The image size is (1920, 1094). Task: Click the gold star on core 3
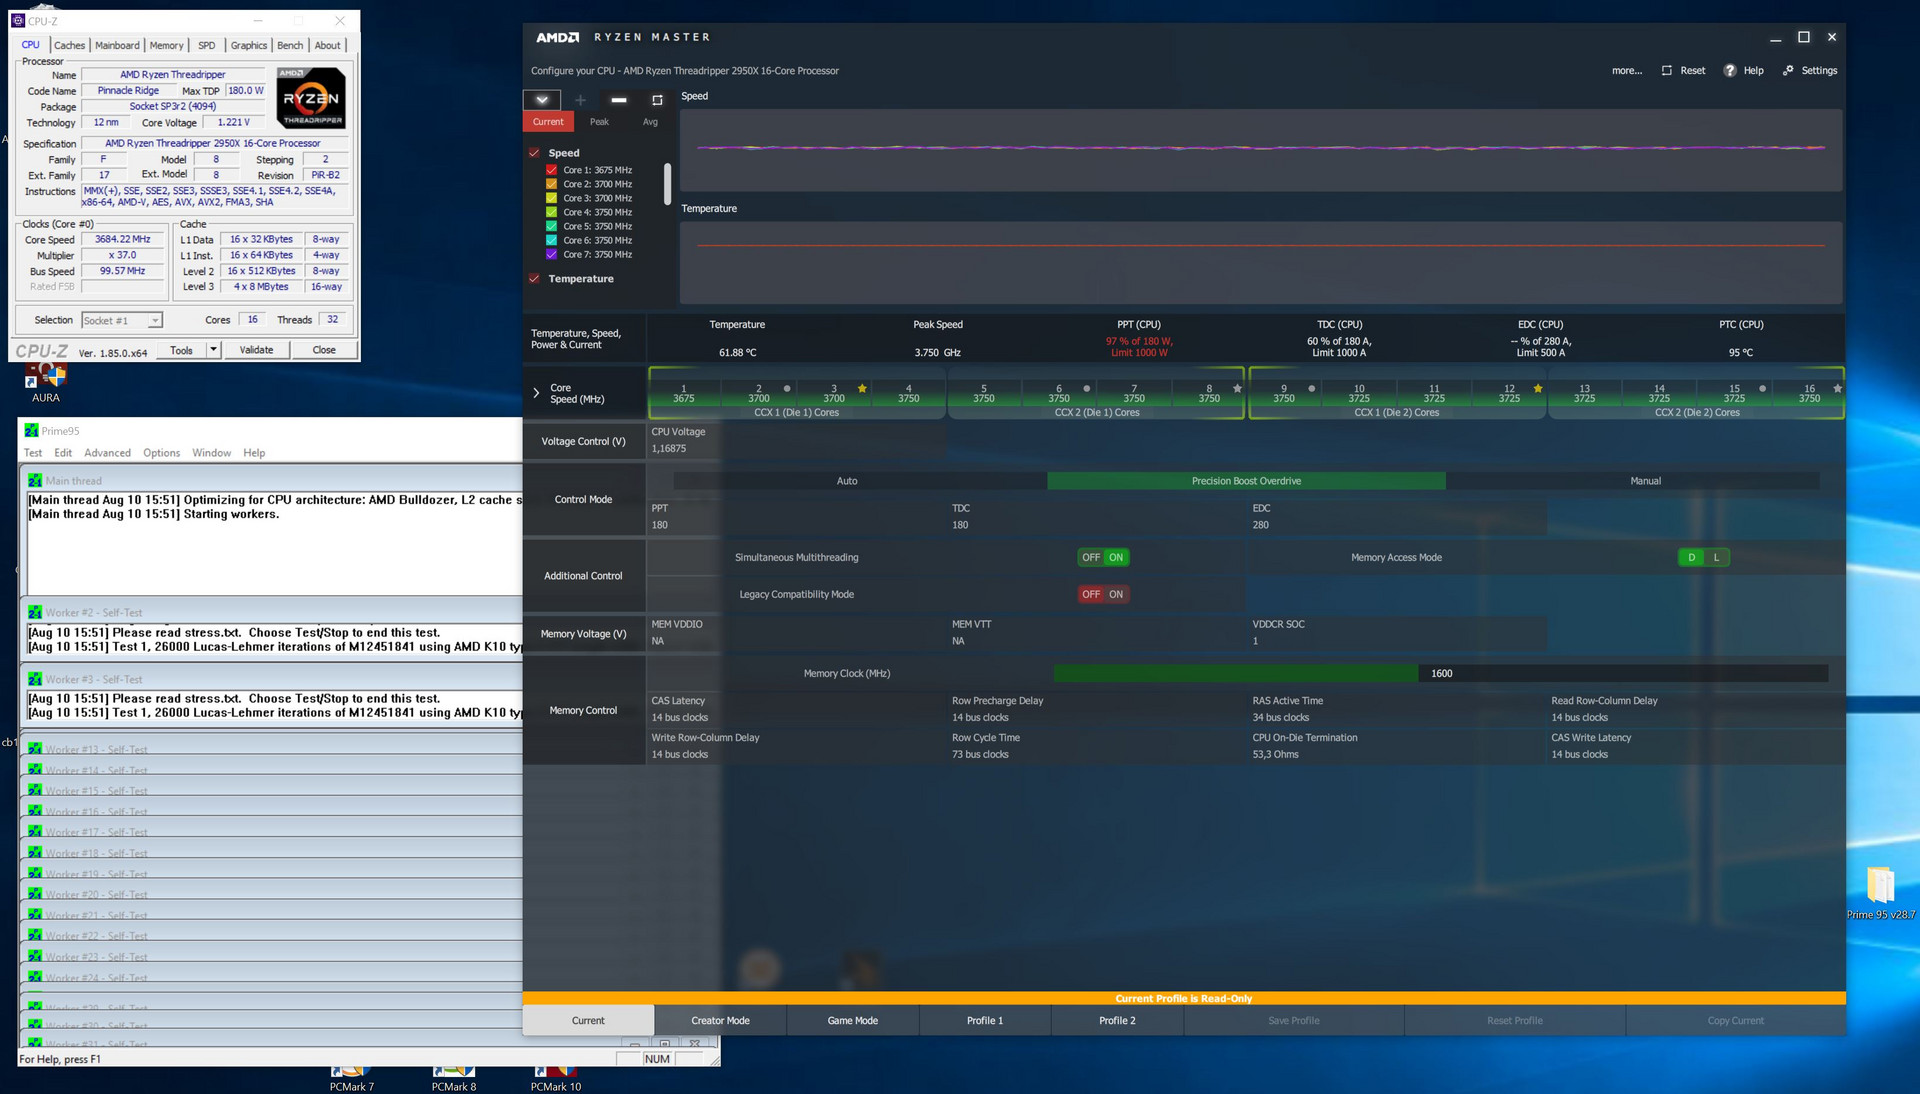pos(862,388)
